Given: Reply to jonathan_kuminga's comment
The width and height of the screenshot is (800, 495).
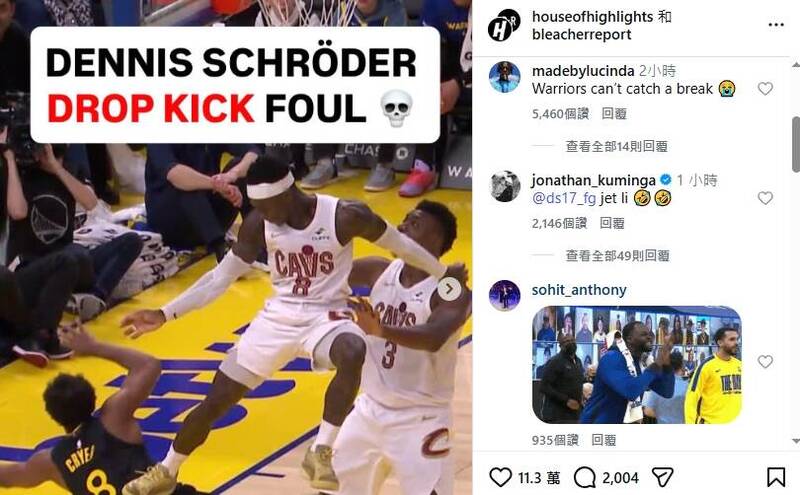Looking at the screenshot, I should click(612, 223).
